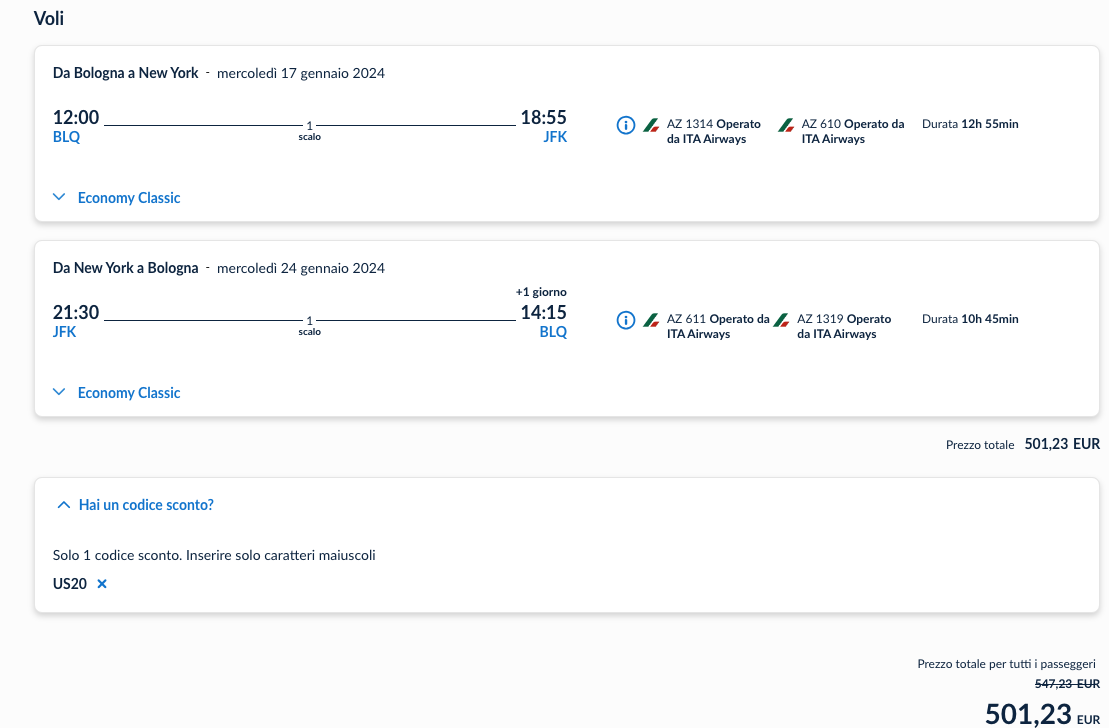Click ITA Airways logo next to AZ 610
This screenshot has width=1109, height=728.
[786, 125]
